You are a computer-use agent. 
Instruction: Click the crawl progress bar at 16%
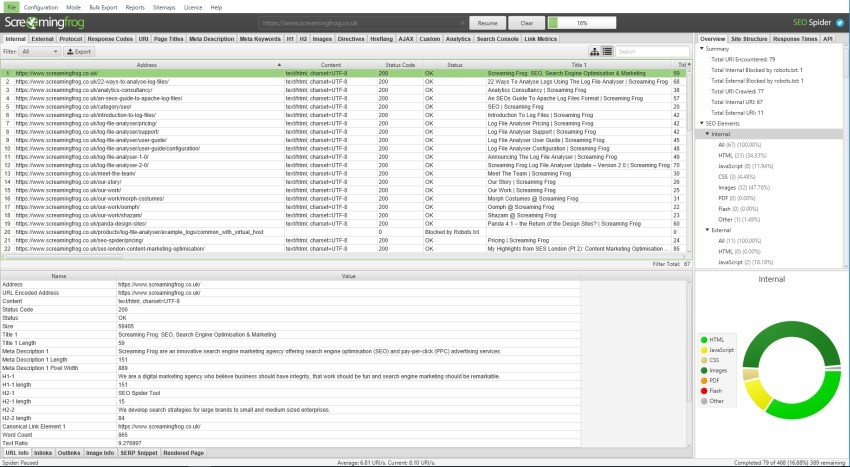point(582,23)
